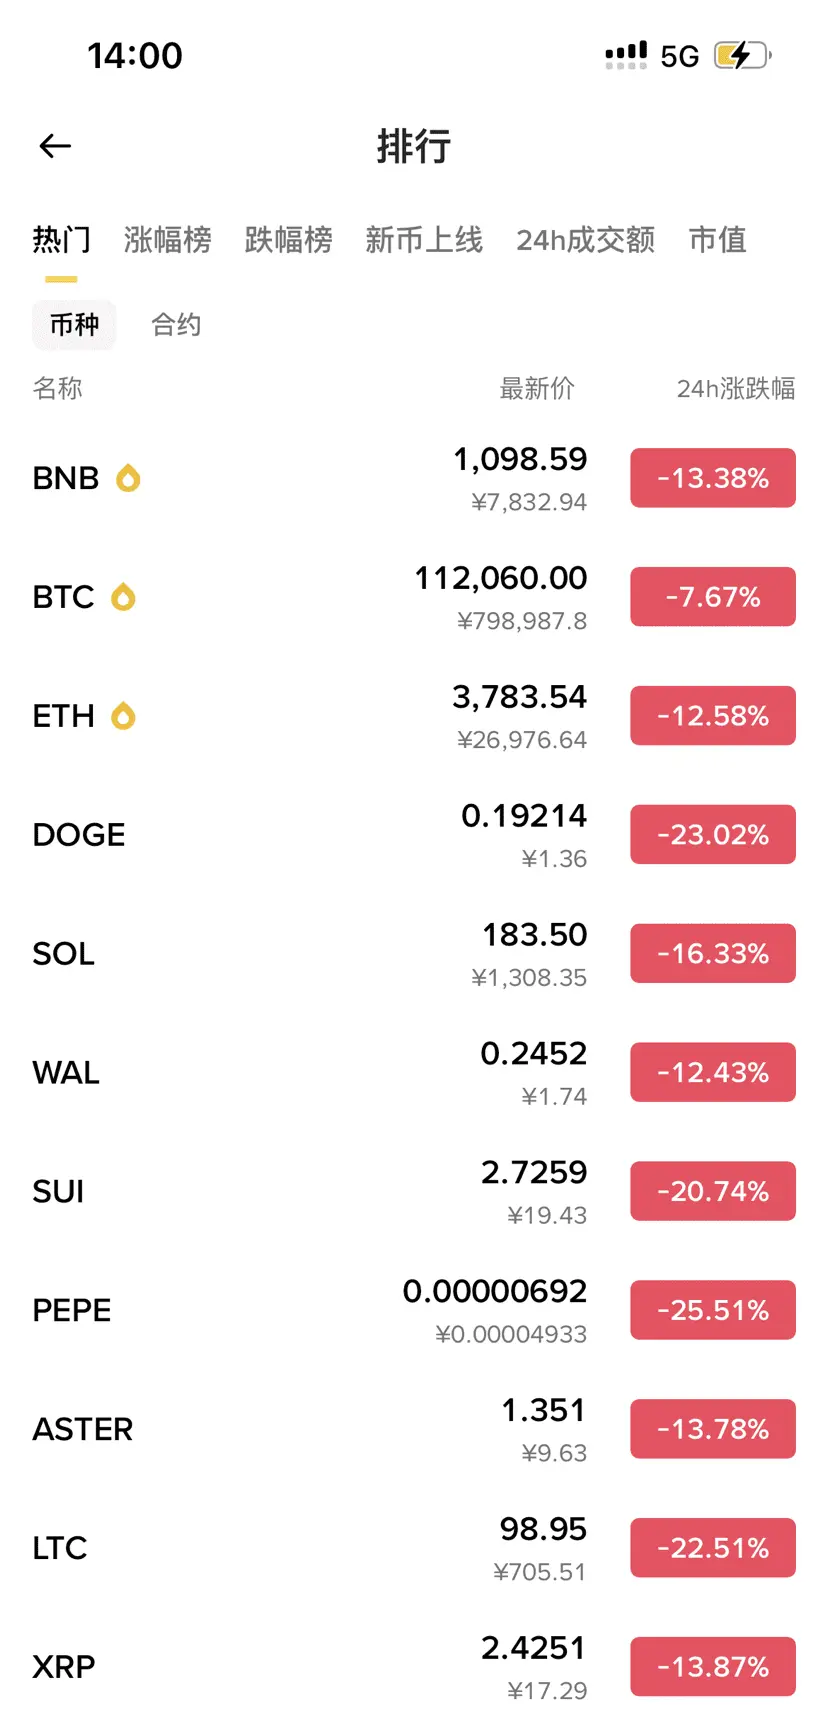Tap the LTC -22.51% change badge
The image size is (828, 1736).
pos(713,1548)
